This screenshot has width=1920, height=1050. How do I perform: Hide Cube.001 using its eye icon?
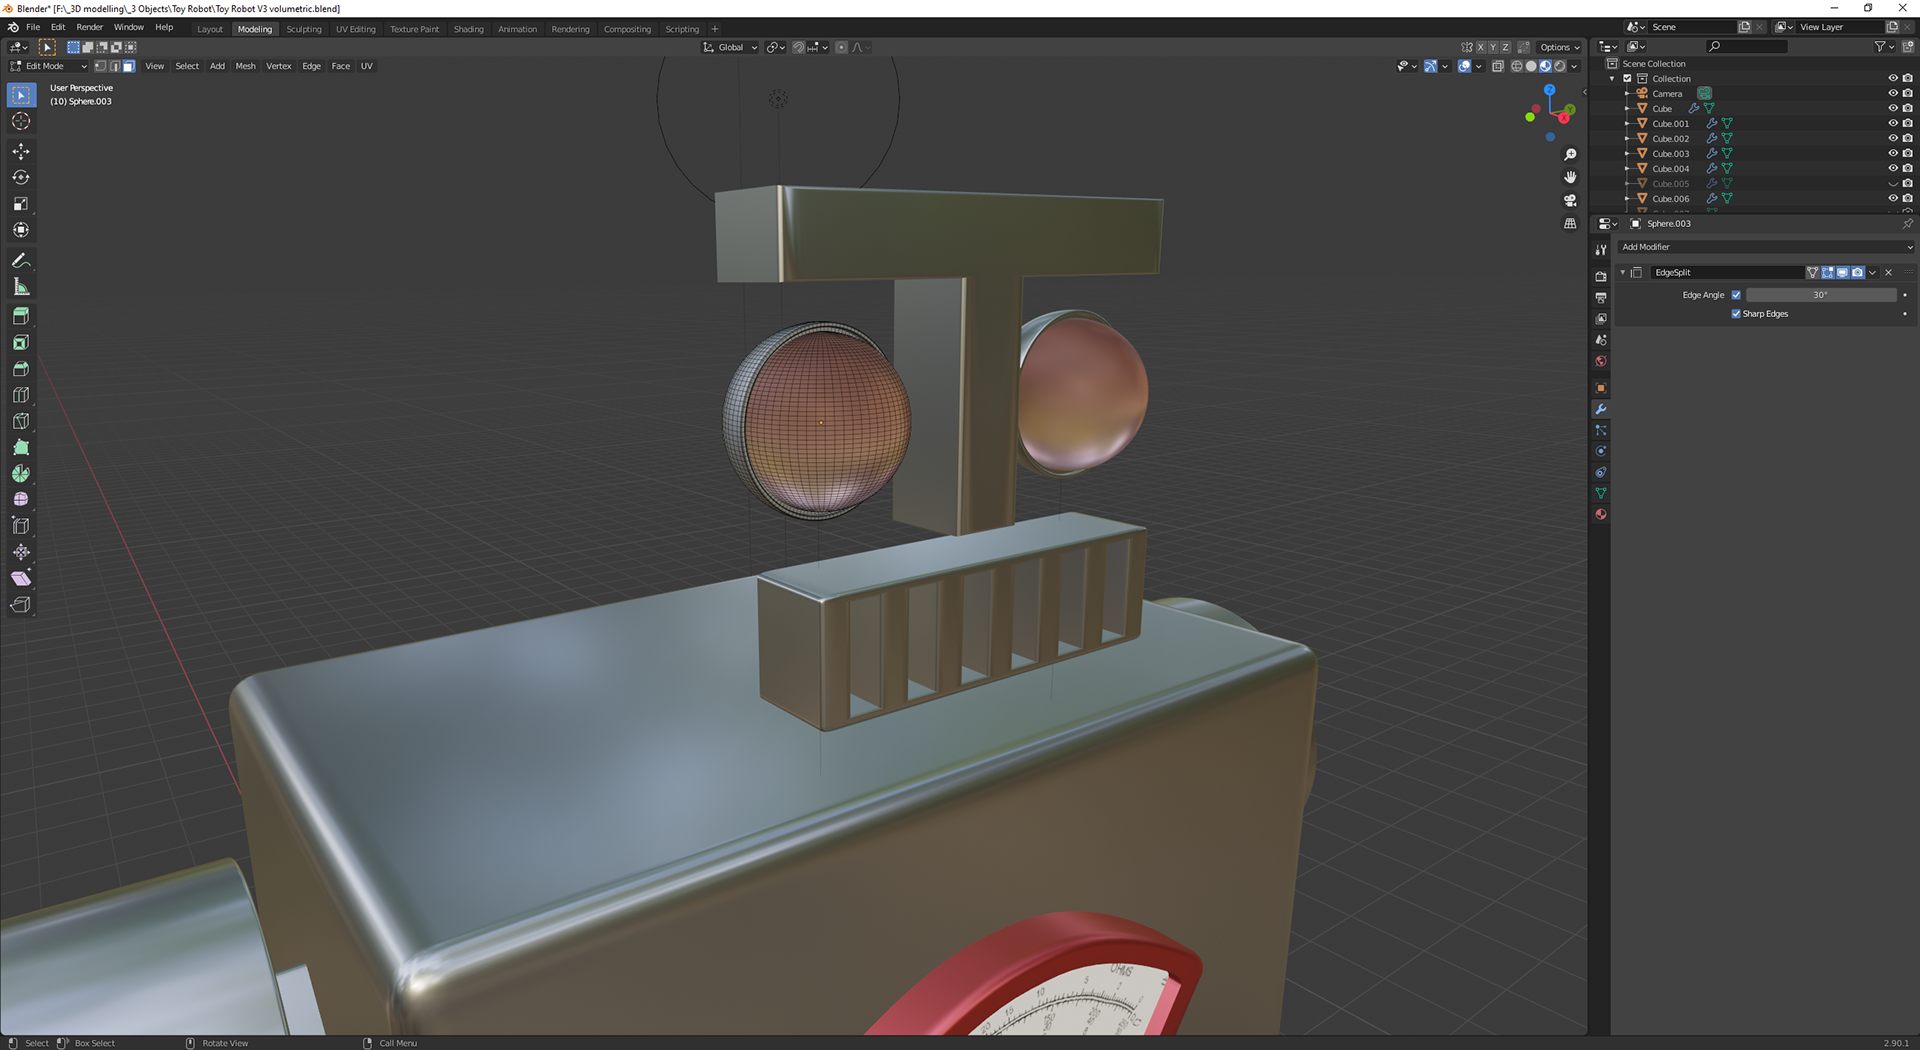pos(1892,123)
